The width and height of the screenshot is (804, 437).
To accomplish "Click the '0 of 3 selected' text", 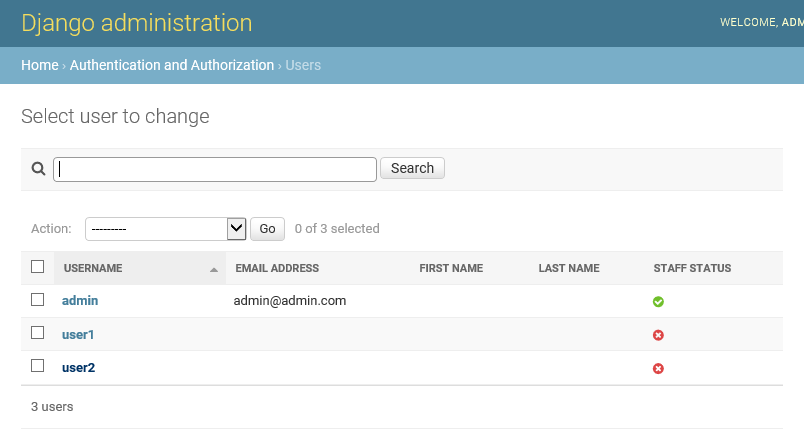I will coord(337,229).
